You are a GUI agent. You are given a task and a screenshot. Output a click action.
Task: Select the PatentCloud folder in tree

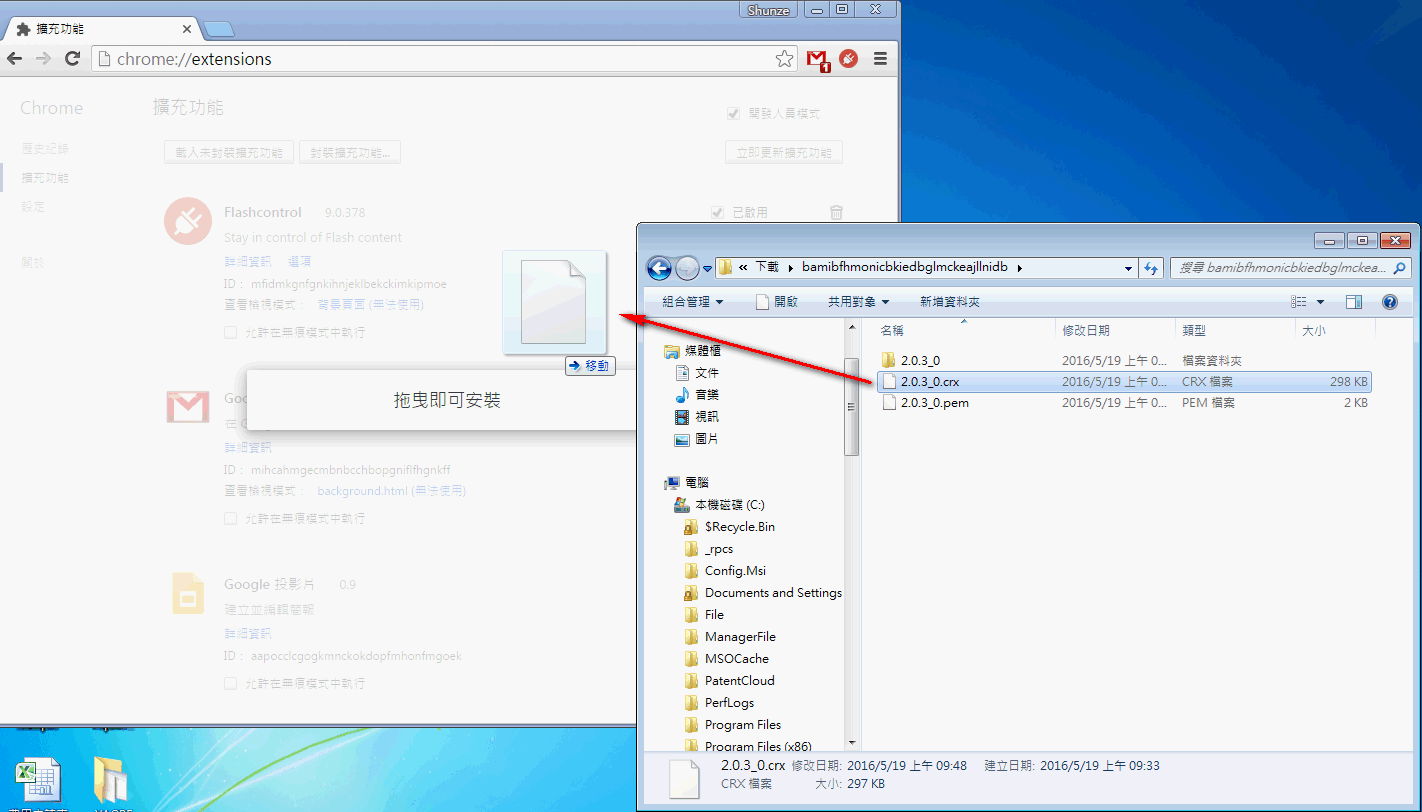pos(739,680)
